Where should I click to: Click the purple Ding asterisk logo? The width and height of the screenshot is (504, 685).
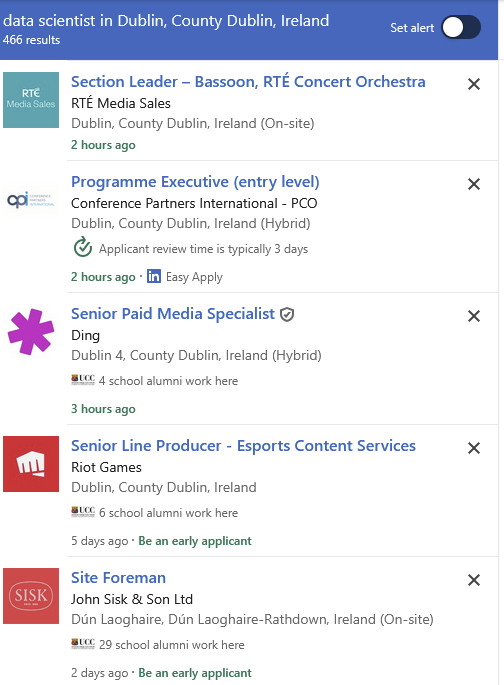click(x=31, y=332)
